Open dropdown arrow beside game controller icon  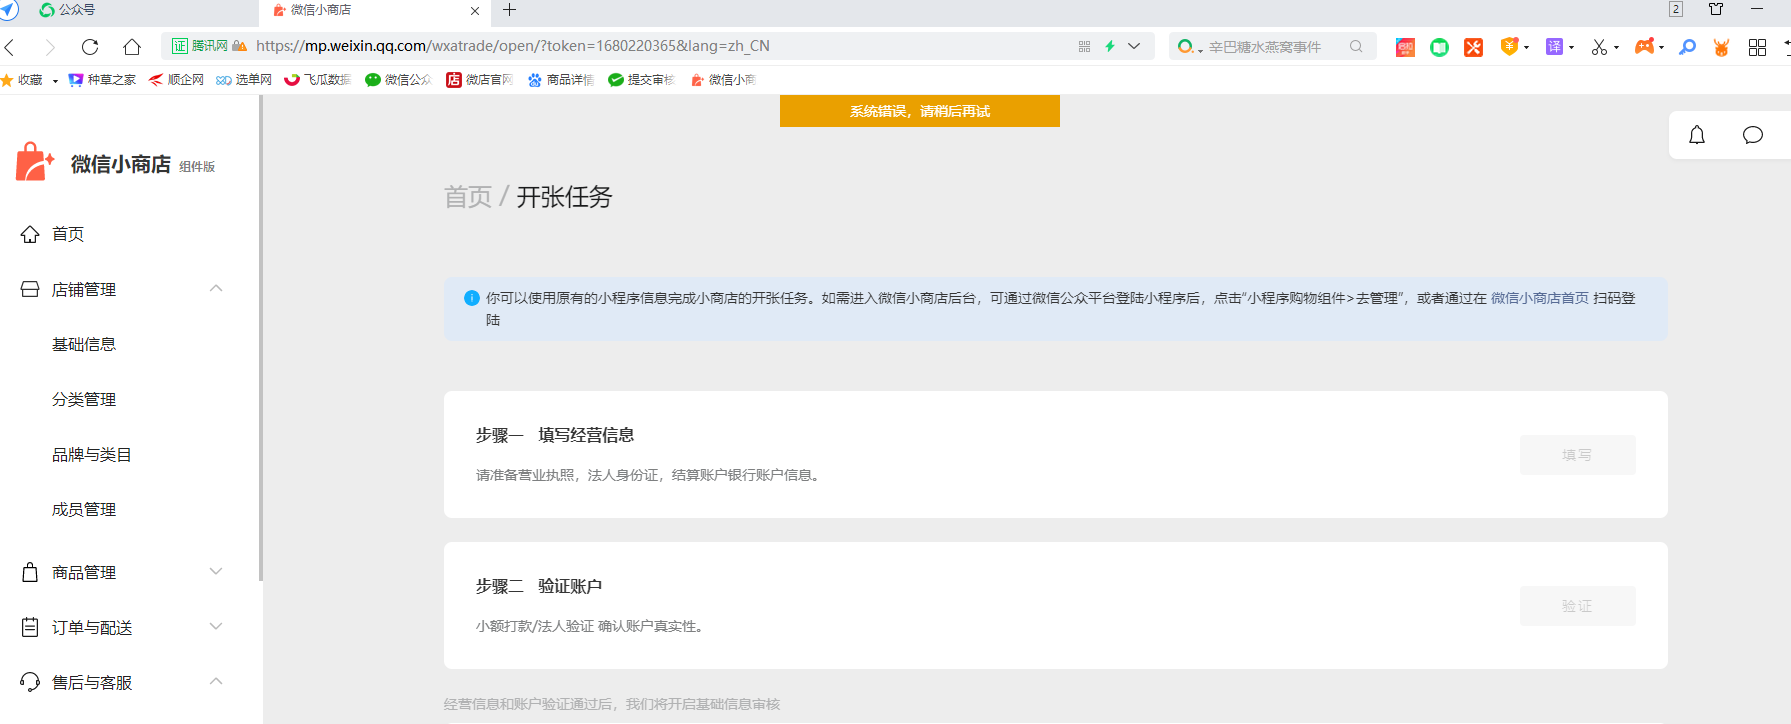click(1661, 48)
